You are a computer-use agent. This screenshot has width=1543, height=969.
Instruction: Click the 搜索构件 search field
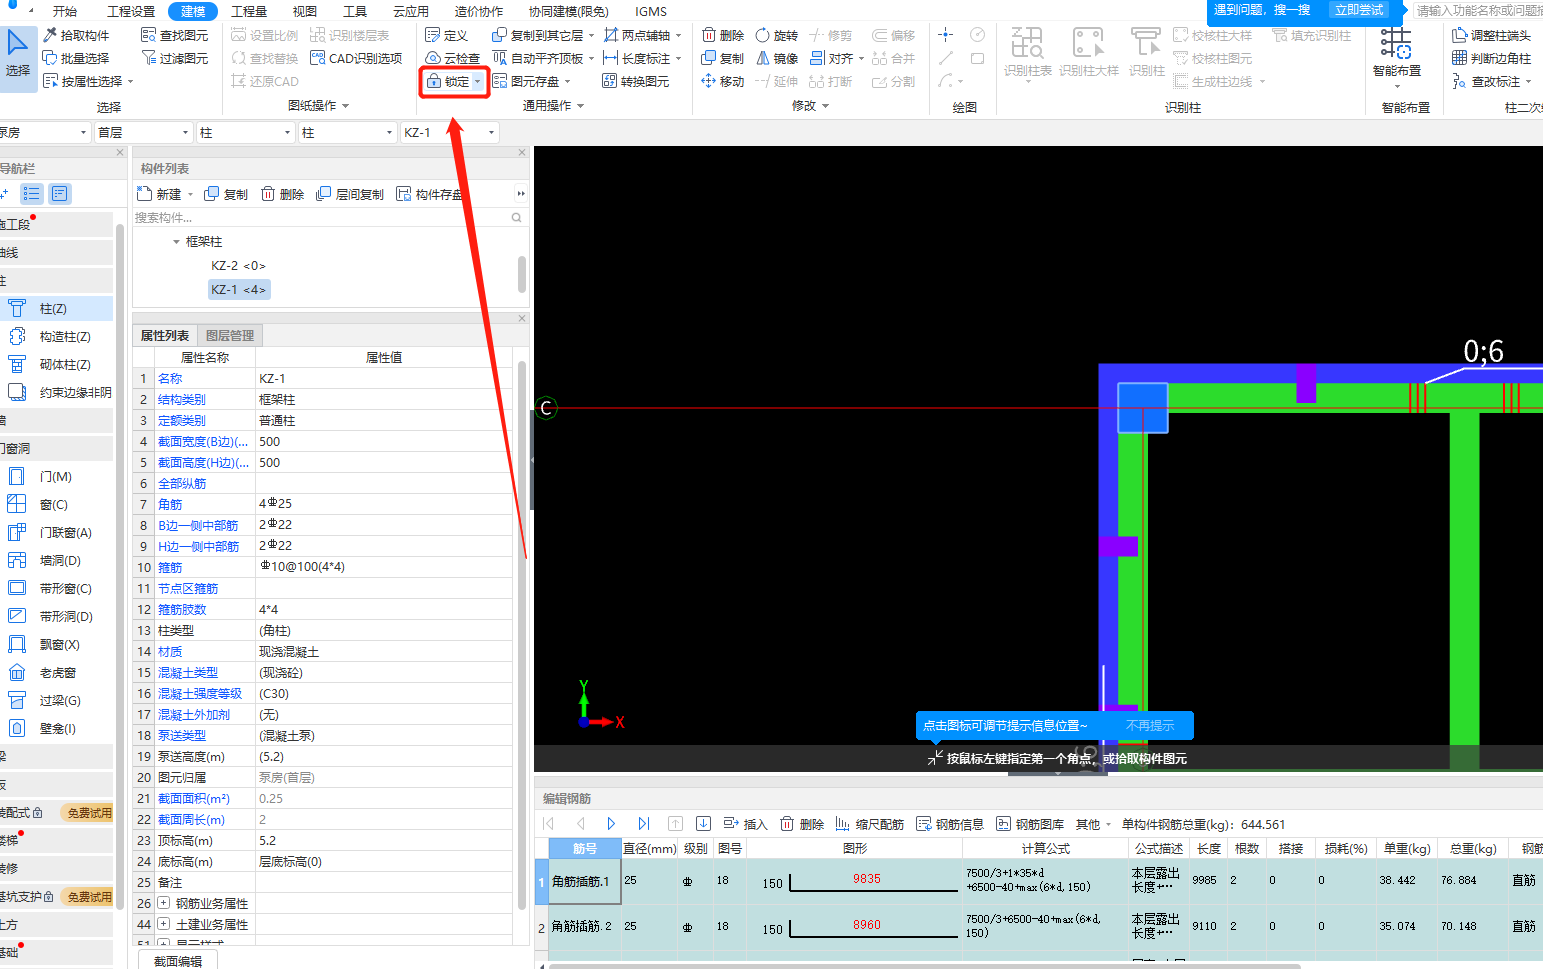[x=330, y=217]
